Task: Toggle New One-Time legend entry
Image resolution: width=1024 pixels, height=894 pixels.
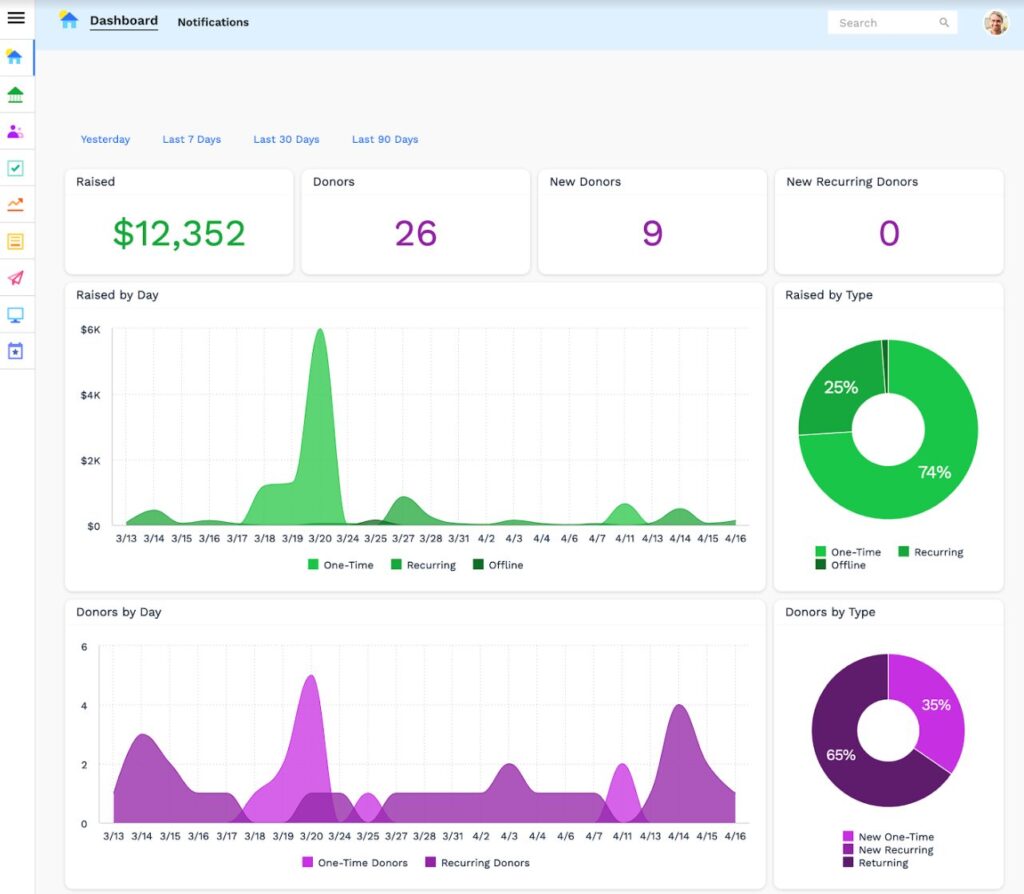Action: tap(888, 837)
